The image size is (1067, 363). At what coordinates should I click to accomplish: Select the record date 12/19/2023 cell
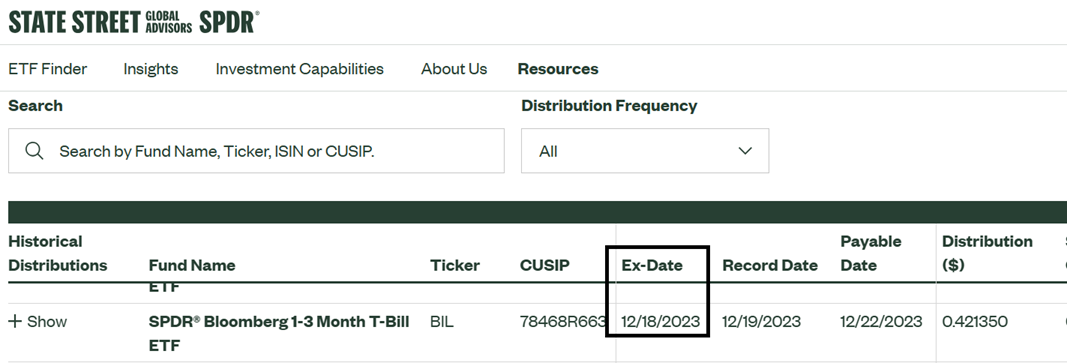pos(761,321)
